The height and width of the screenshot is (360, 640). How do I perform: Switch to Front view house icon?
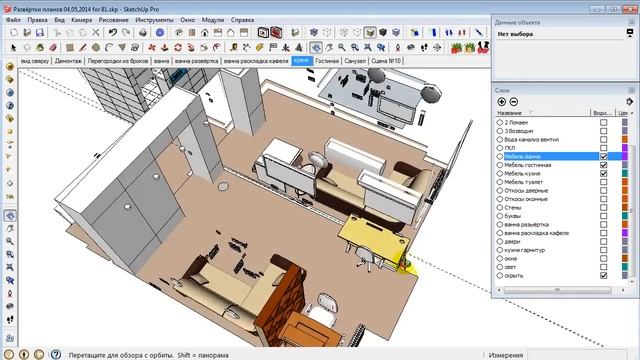point(204,33)
